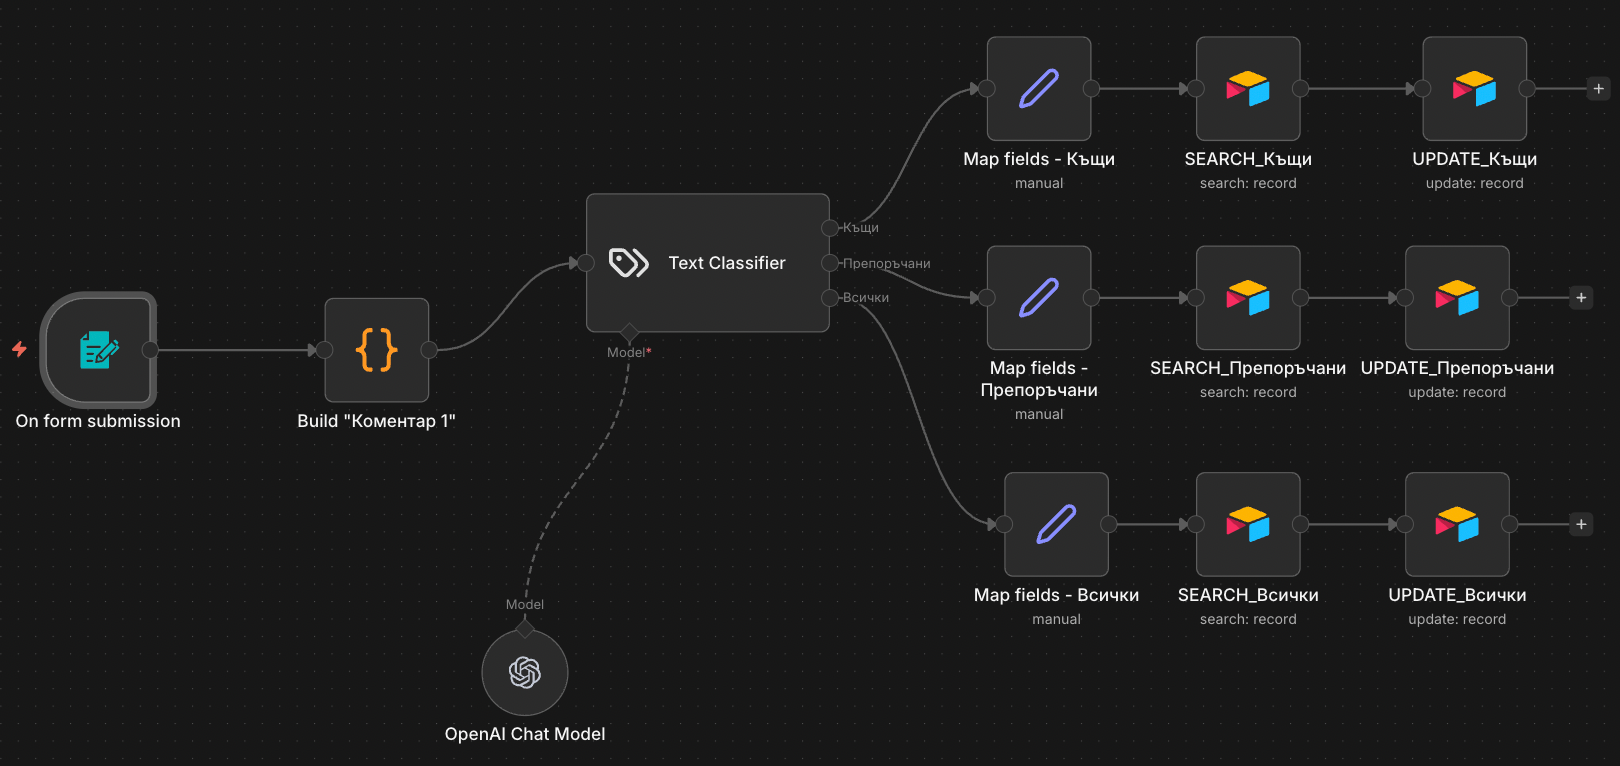The width and height of the screenshot is (1620, 766).
Task: Open the SEARCH_Препоръчани Airtable node
Action: tap(1248, 298)
